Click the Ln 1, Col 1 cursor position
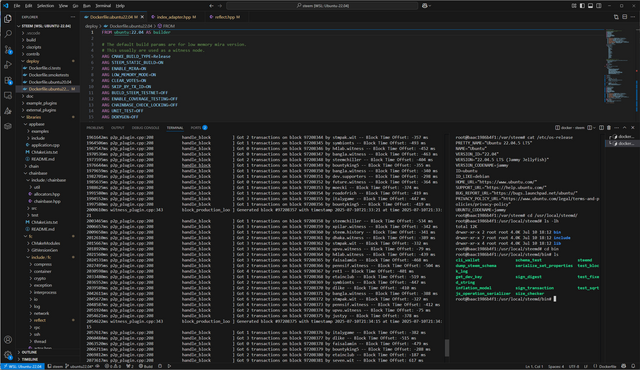The width and height of the screenshot is (640, 370). point(534,366)
